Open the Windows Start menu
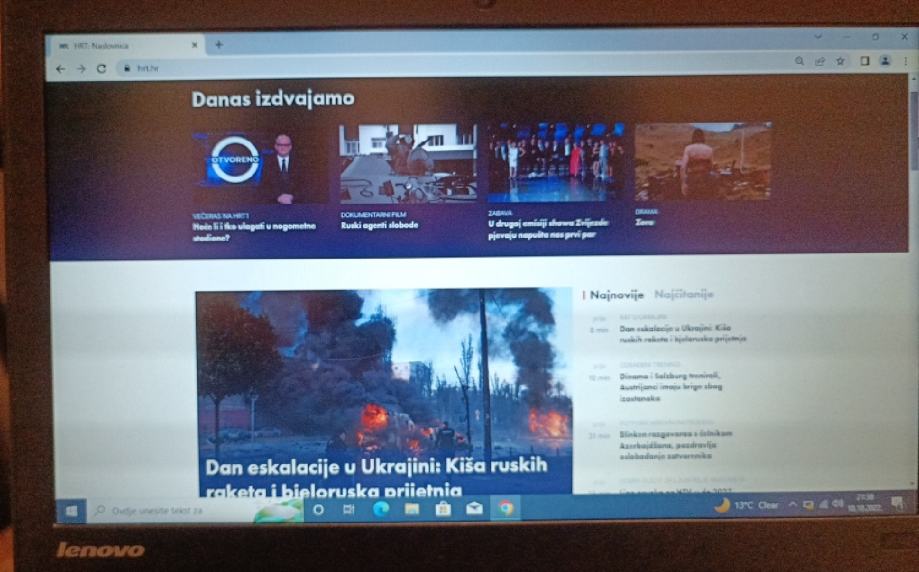The image size is (919, 572). click(x=72, y=511)
